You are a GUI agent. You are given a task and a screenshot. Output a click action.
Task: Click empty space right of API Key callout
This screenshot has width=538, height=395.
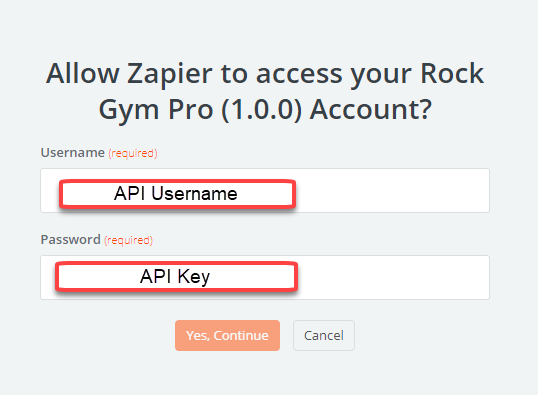[393, 278]
